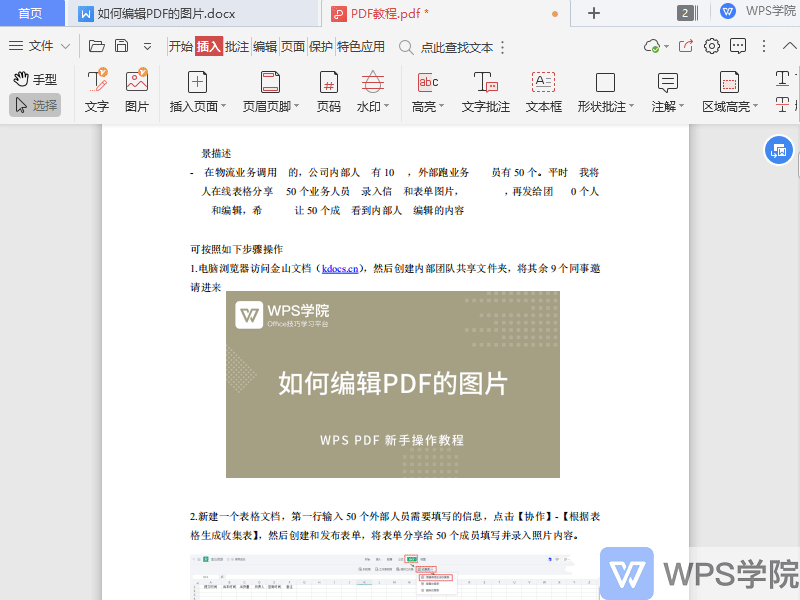Open the 文件 menu dropdown
The width and height of the screenshot is (800, 600).
44,46
